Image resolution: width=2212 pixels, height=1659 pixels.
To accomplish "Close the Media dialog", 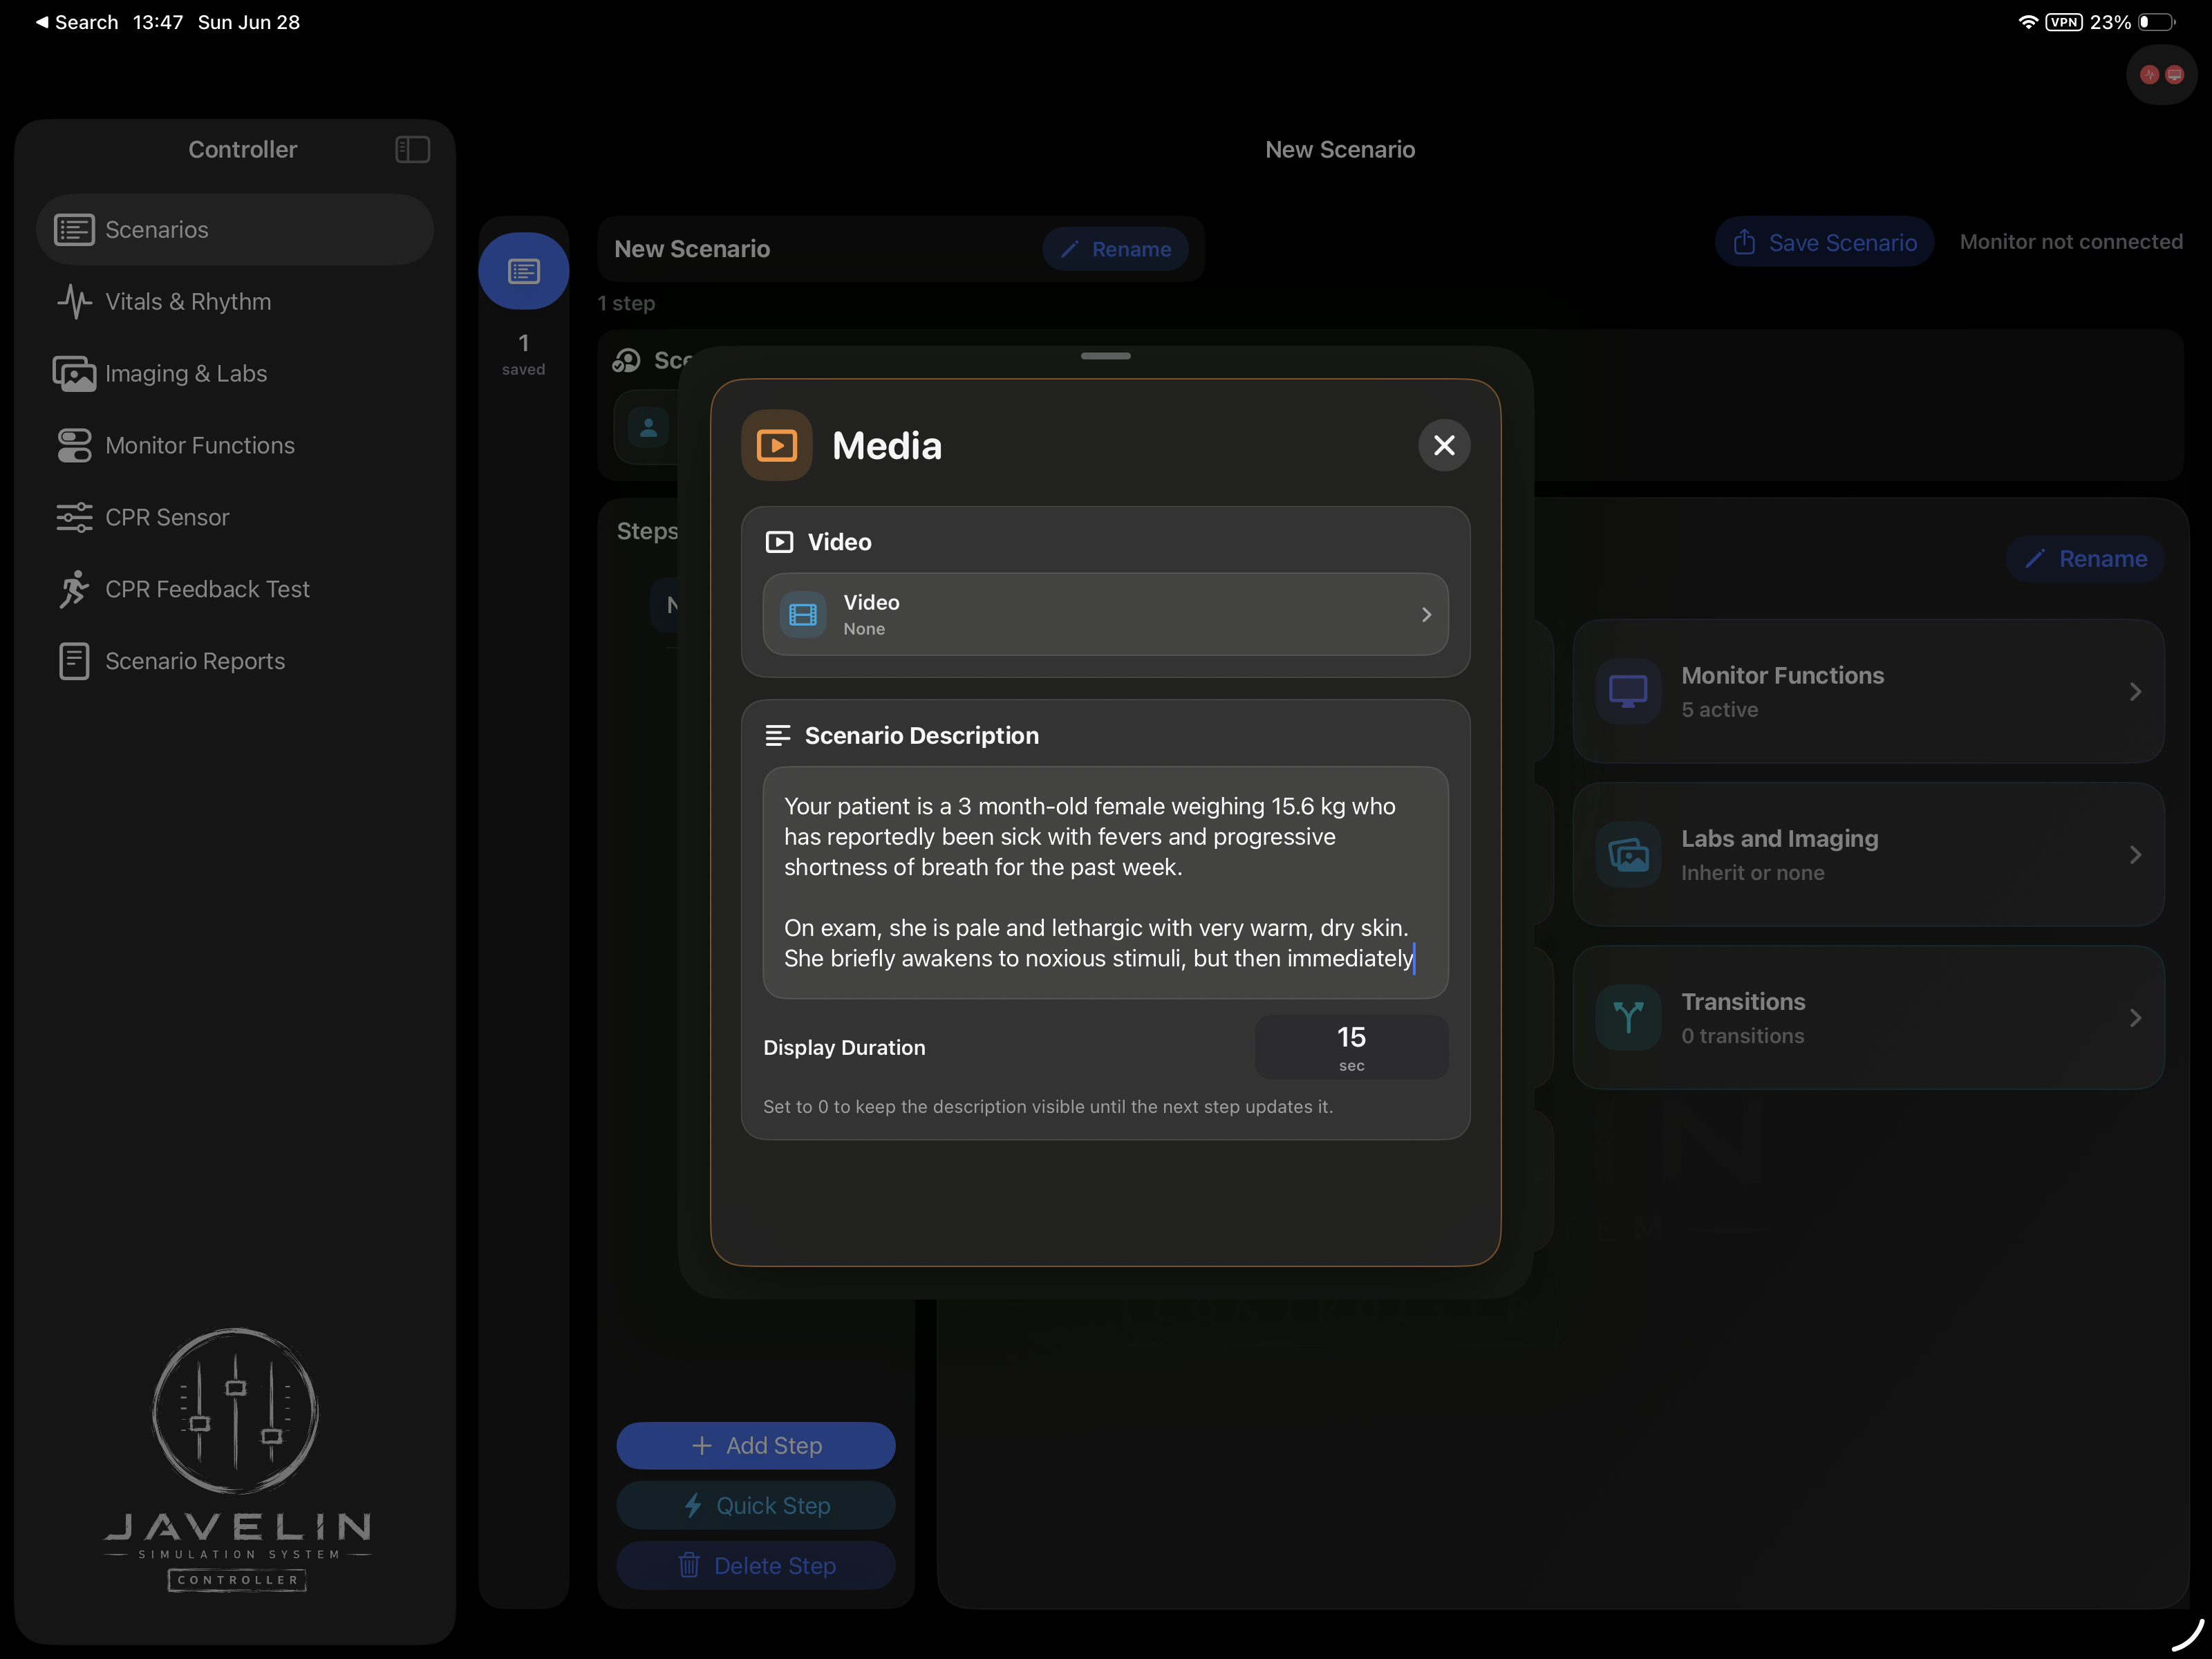I will pyautogui.click(x=1444, y=445).
